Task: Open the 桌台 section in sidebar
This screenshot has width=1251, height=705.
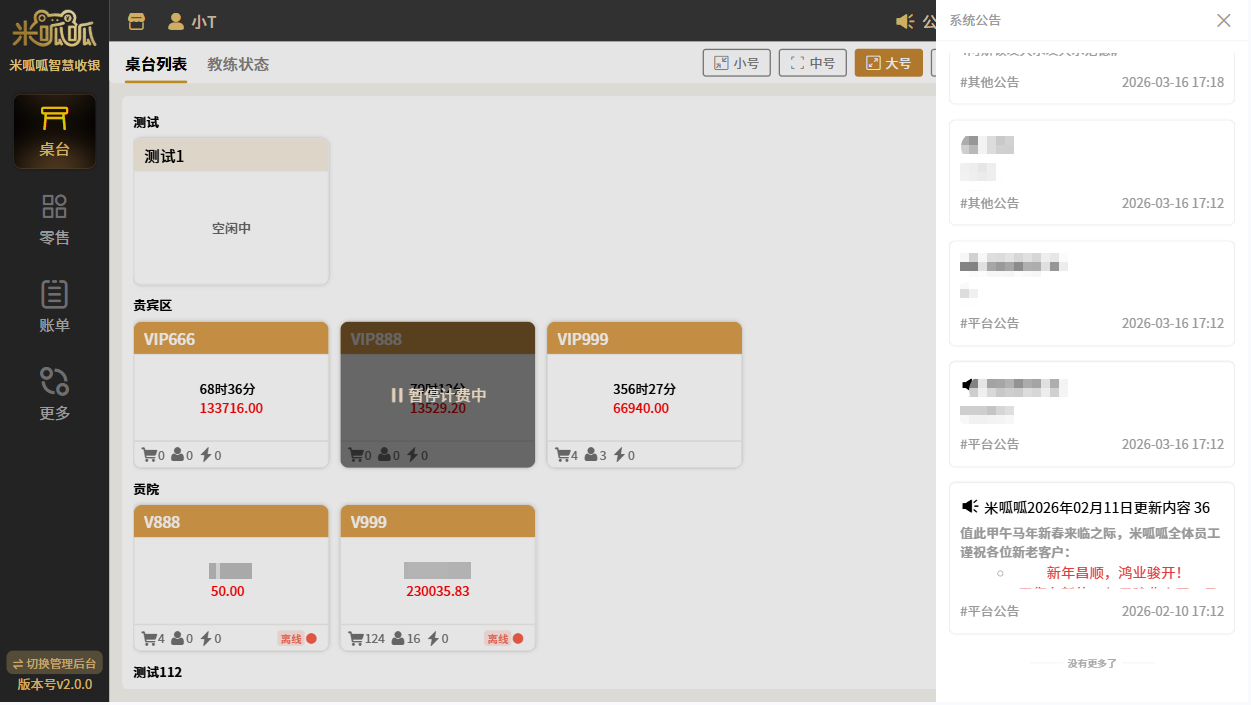Action: (54, 131)
